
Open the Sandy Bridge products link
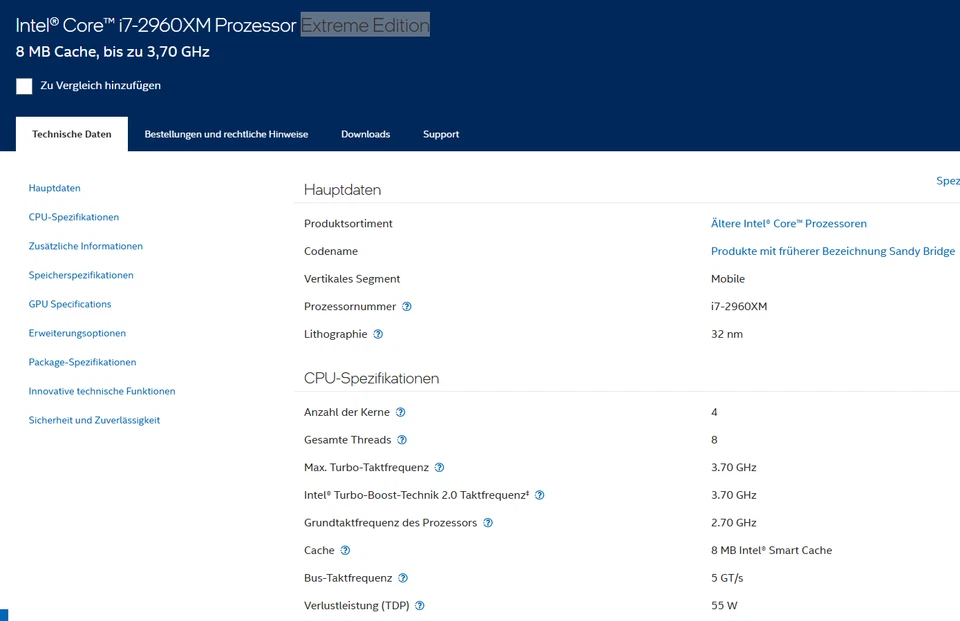click(833, 251)
